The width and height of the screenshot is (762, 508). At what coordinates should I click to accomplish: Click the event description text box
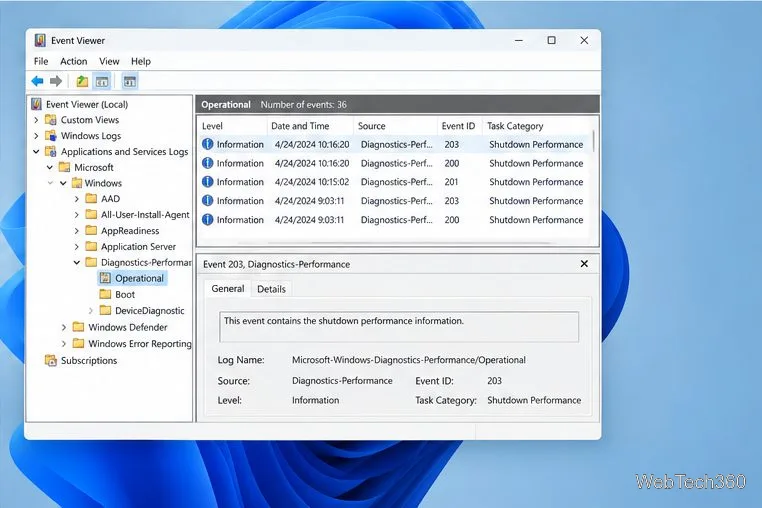398,327
